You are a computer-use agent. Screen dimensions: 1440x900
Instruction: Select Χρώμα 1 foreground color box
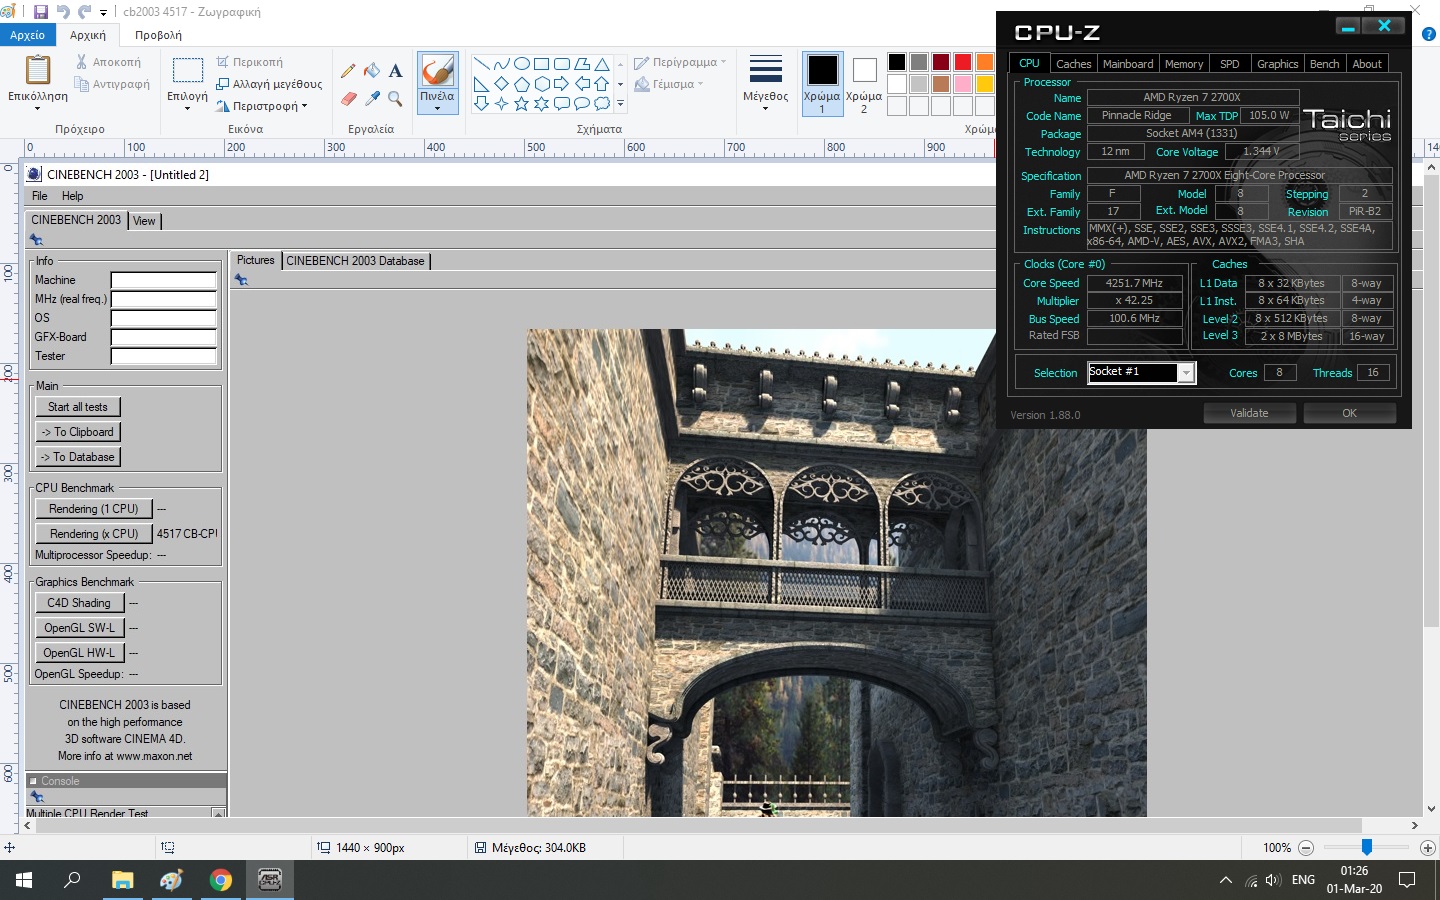(x=822, y=84)
